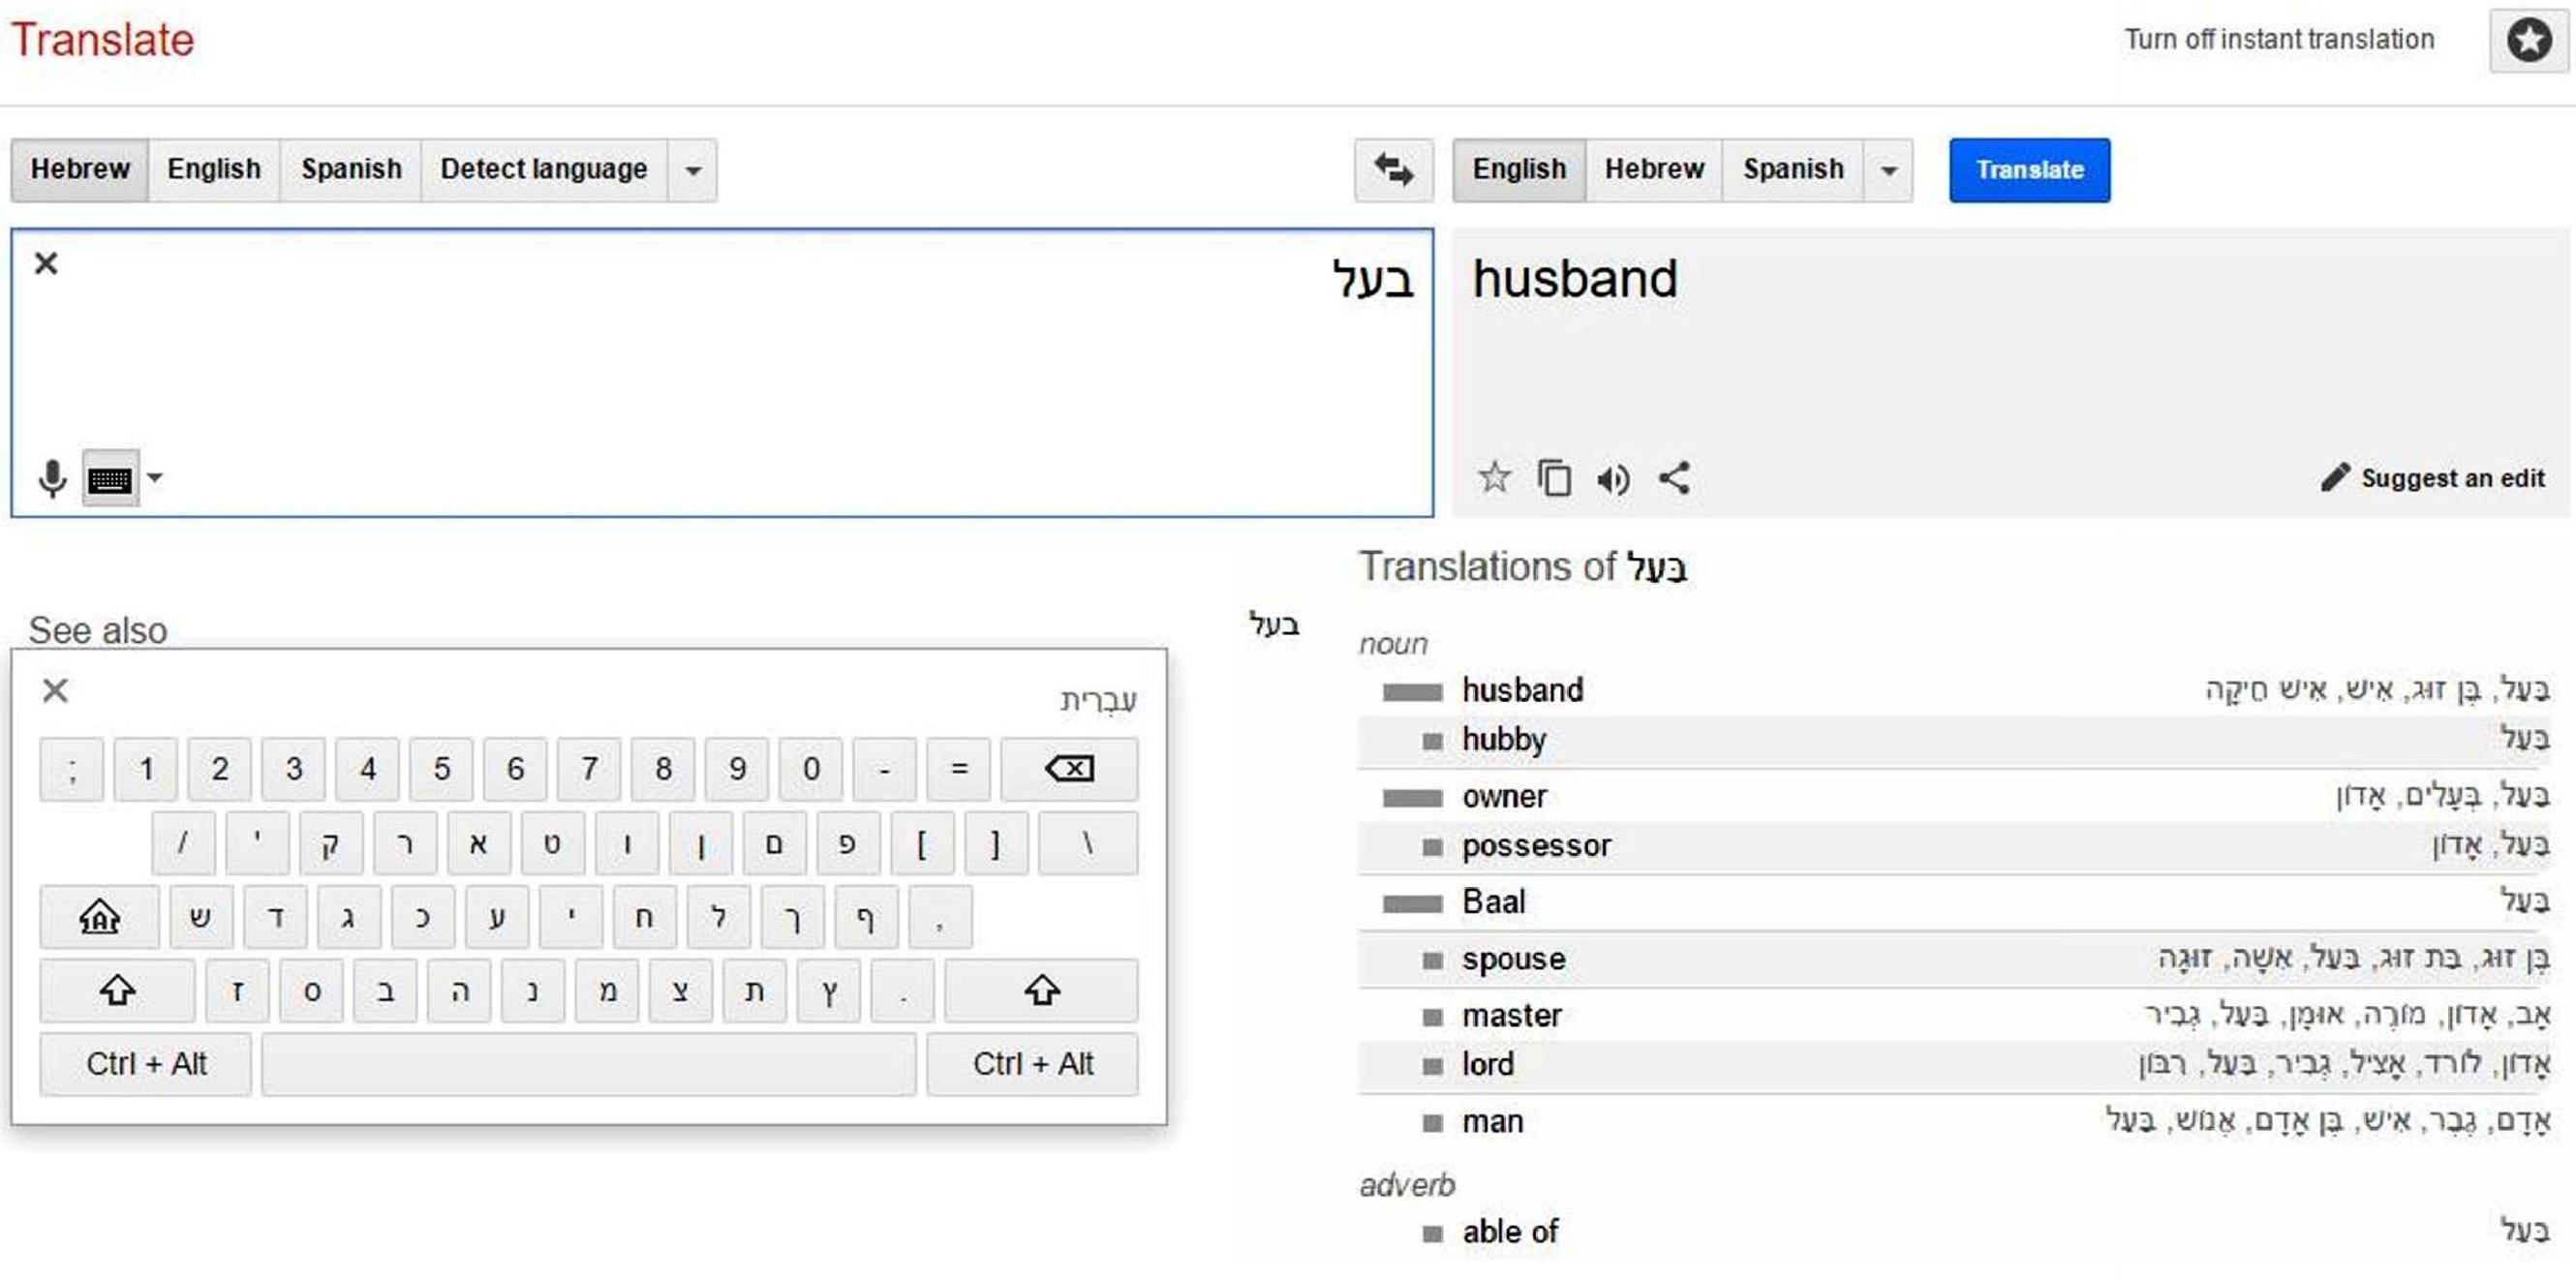Screen dimensions: 2576x1280
Task: Click the space bar on virtual keyboard
Action: (x=589, y=1064)
